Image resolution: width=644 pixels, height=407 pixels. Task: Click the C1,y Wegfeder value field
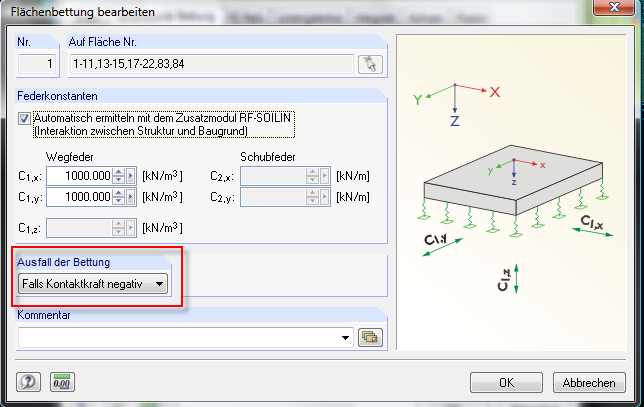[x=79, y=197]
